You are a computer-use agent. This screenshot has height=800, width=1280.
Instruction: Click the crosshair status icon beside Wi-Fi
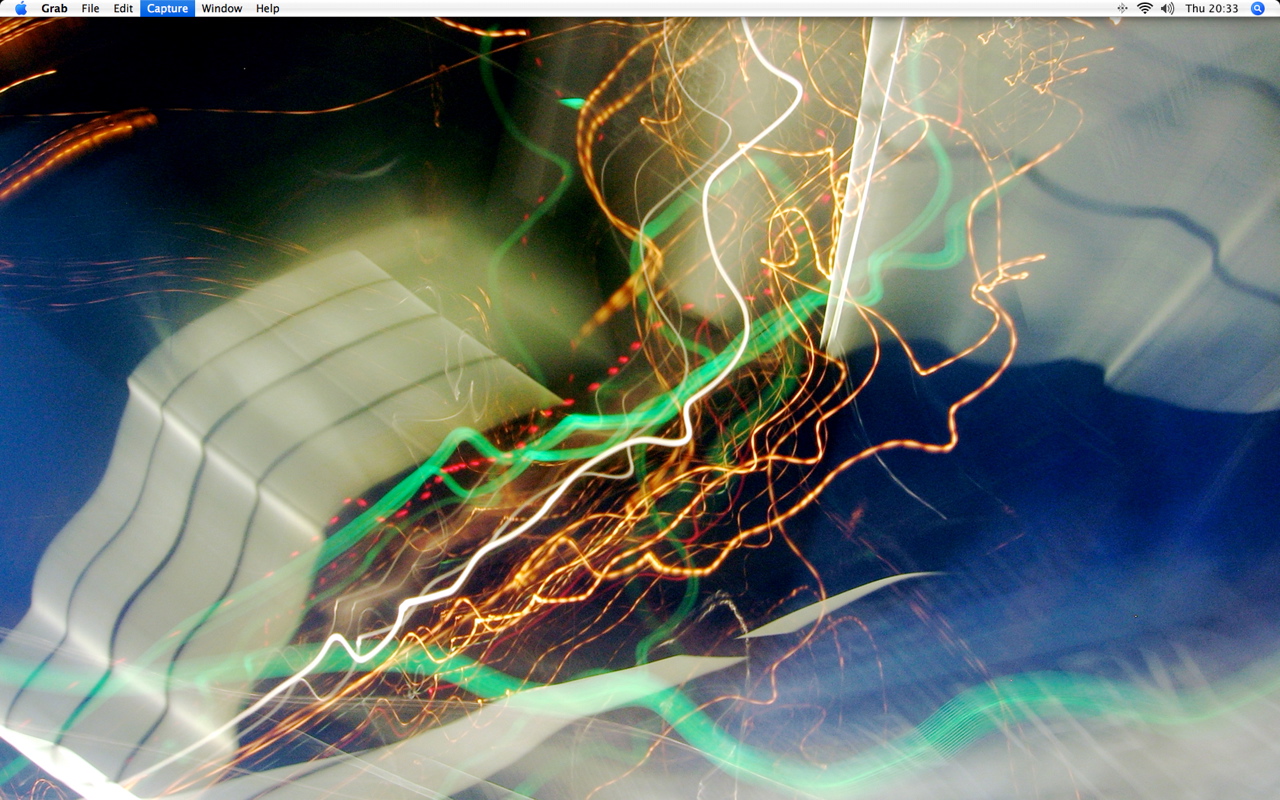coord(1122,8)
